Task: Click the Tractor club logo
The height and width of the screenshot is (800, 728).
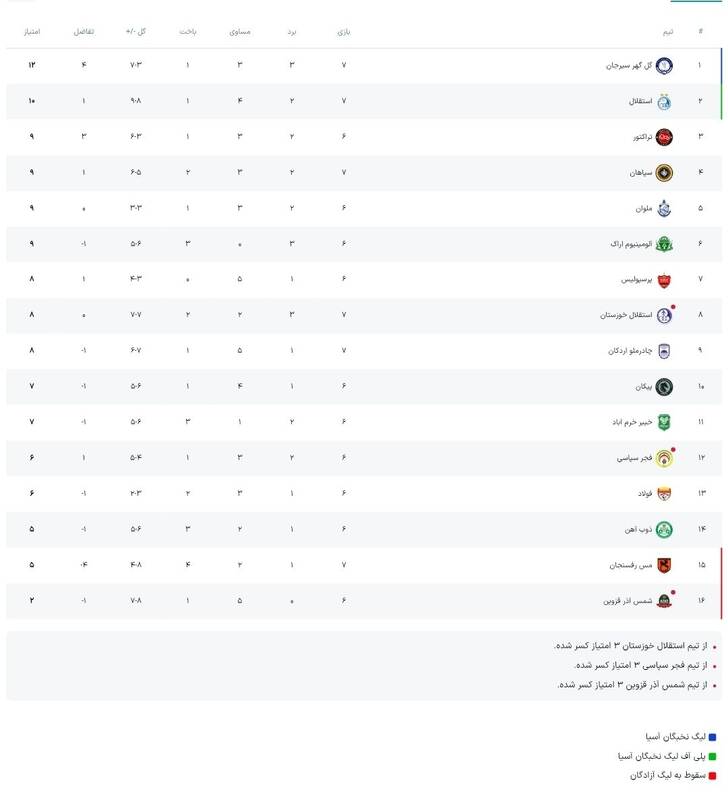Action: point(665,137)
